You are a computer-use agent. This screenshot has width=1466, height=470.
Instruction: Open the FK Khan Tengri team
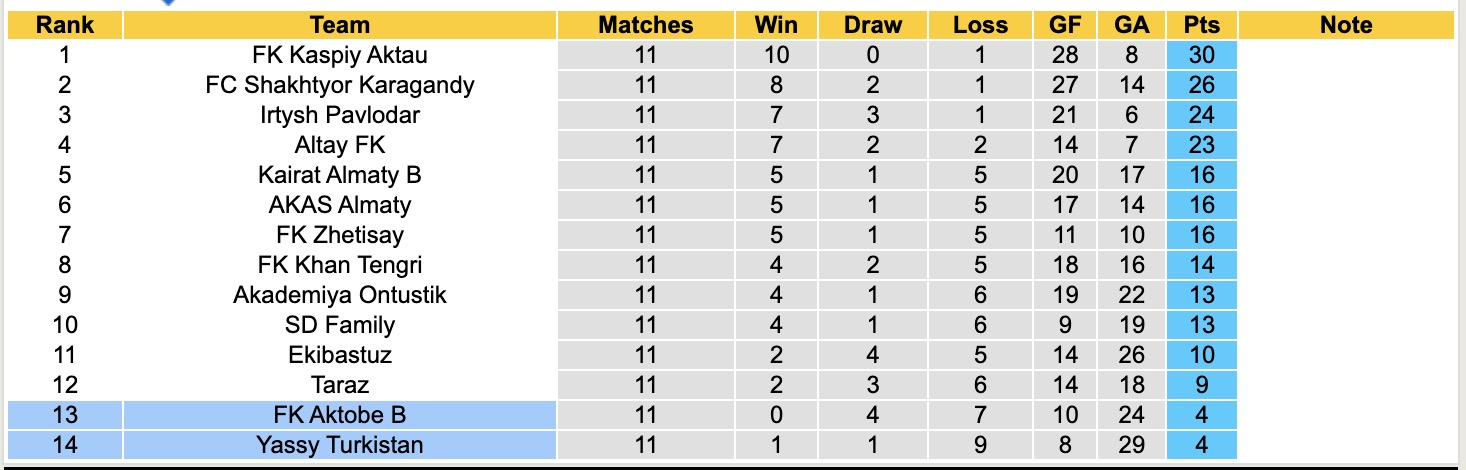click(x=340, y=265)
